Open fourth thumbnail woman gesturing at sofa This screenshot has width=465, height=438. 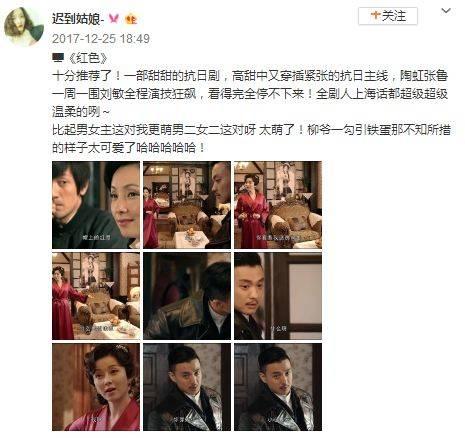coord(96,296)
